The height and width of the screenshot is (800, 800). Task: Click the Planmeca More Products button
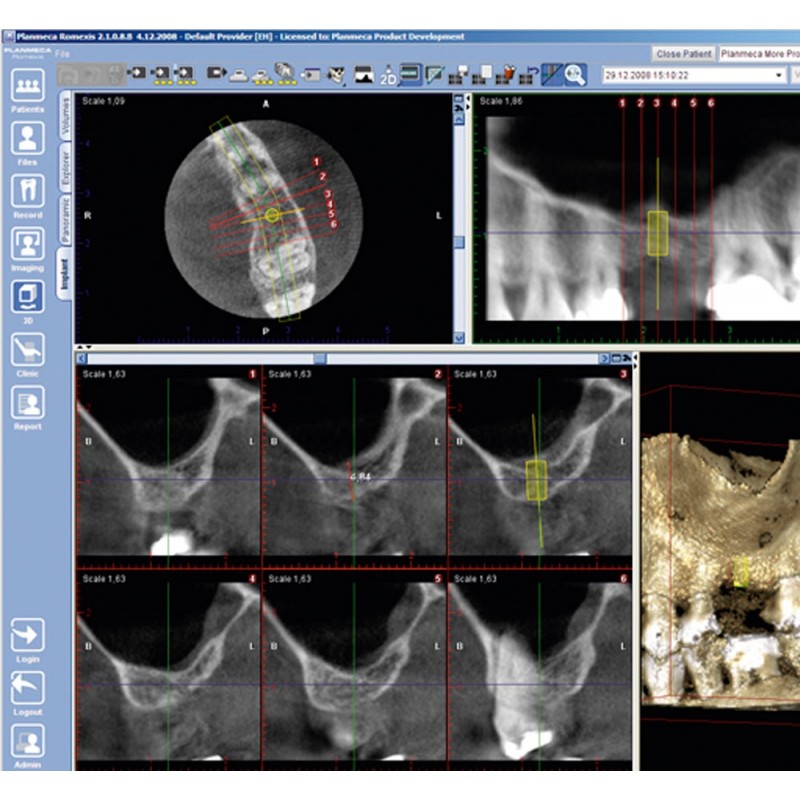pyautogui.click(x=760, y=52)
